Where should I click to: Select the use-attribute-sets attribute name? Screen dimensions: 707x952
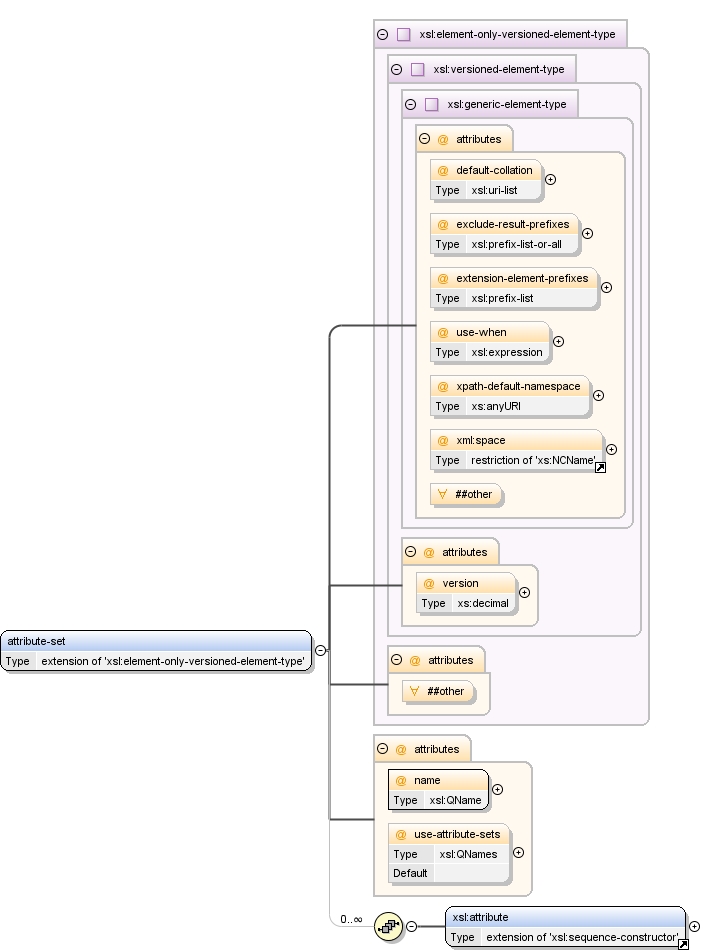coord(457,835)
